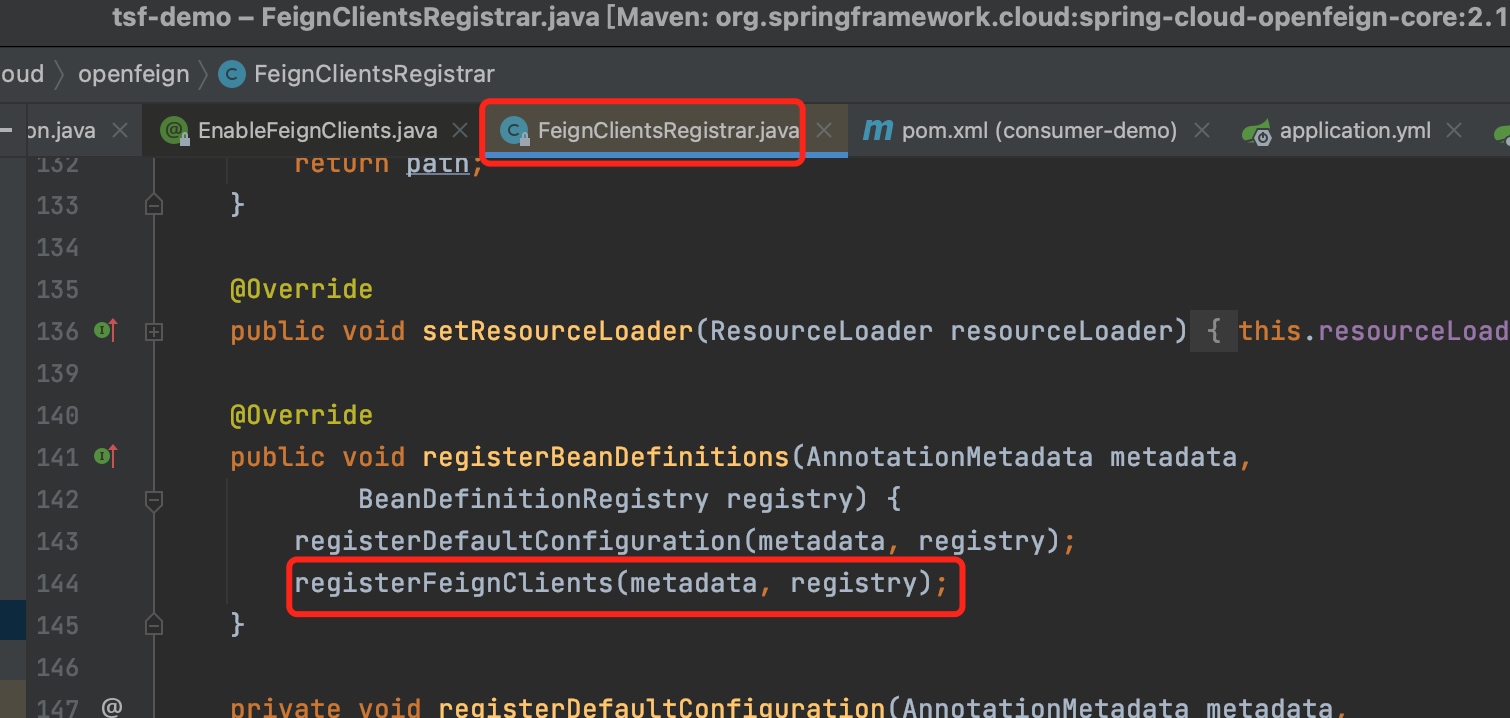This screenshot has width=1510, height=718.
Task: Click the YAML file icon on application.yml tab
Action: tap(1256, 131)
